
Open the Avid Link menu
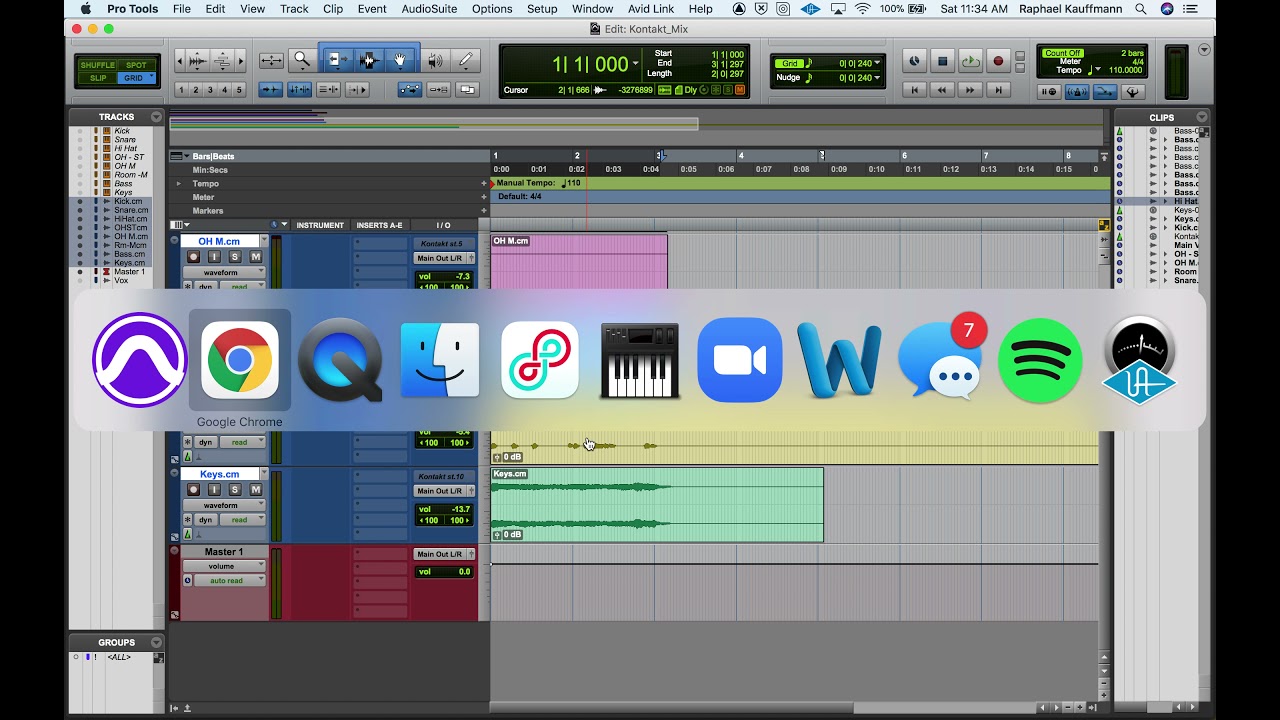tap(651, 9)
